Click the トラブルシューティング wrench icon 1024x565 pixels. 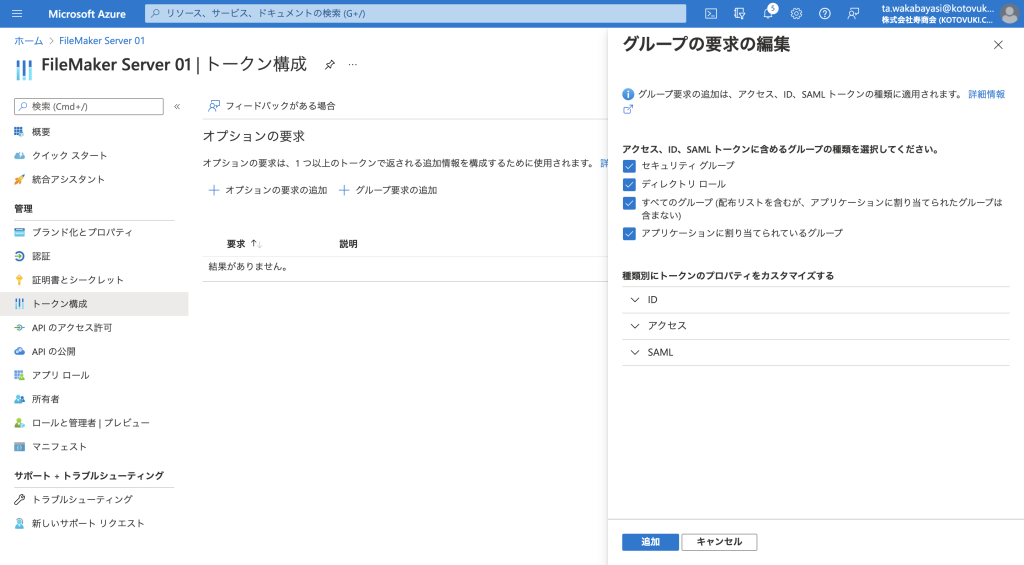(19, 500)
